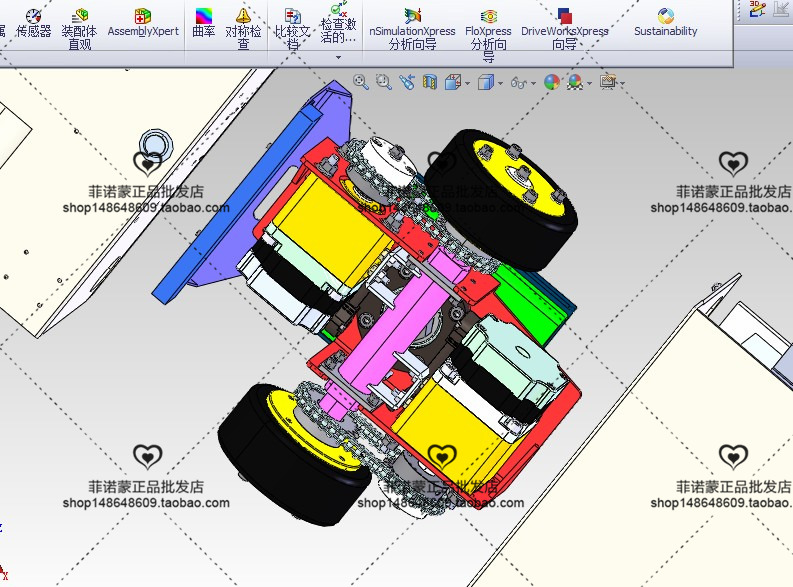793x587 pixels.
Task: Click the 3D sketch pencil icon at top right
Action: [757, 10]
